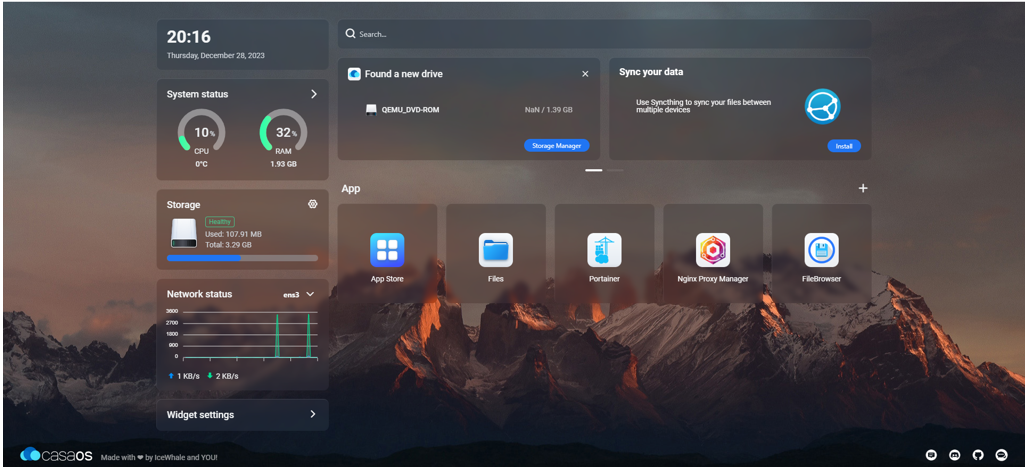This screenshot has width=1025, height=467.
Task: Click into the Search field
Action: [604, 33]
